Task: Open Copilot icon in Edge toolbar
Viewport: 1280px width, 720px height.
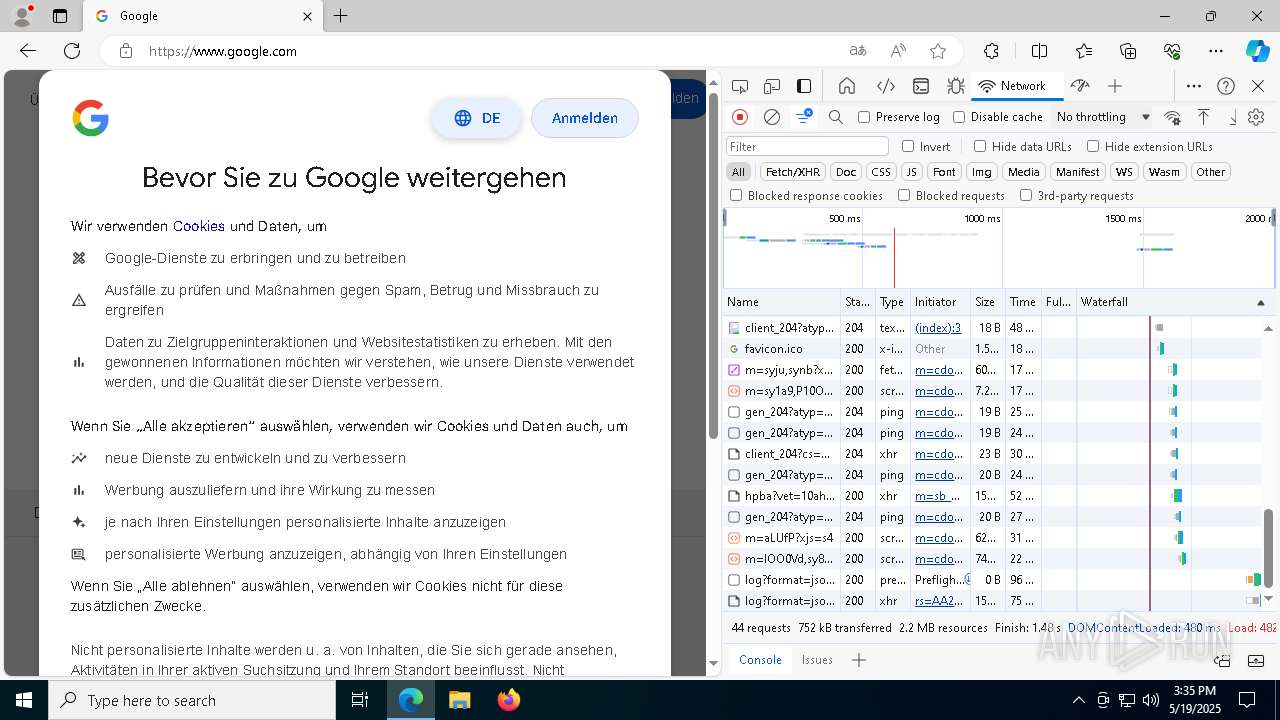Action: point(1257,51)
